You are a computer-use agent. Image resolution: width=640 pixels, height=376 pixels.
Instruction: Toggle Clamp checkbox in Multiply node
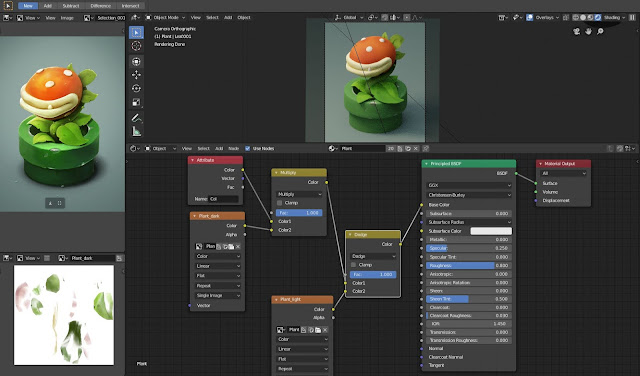click(x=280, y=203)
